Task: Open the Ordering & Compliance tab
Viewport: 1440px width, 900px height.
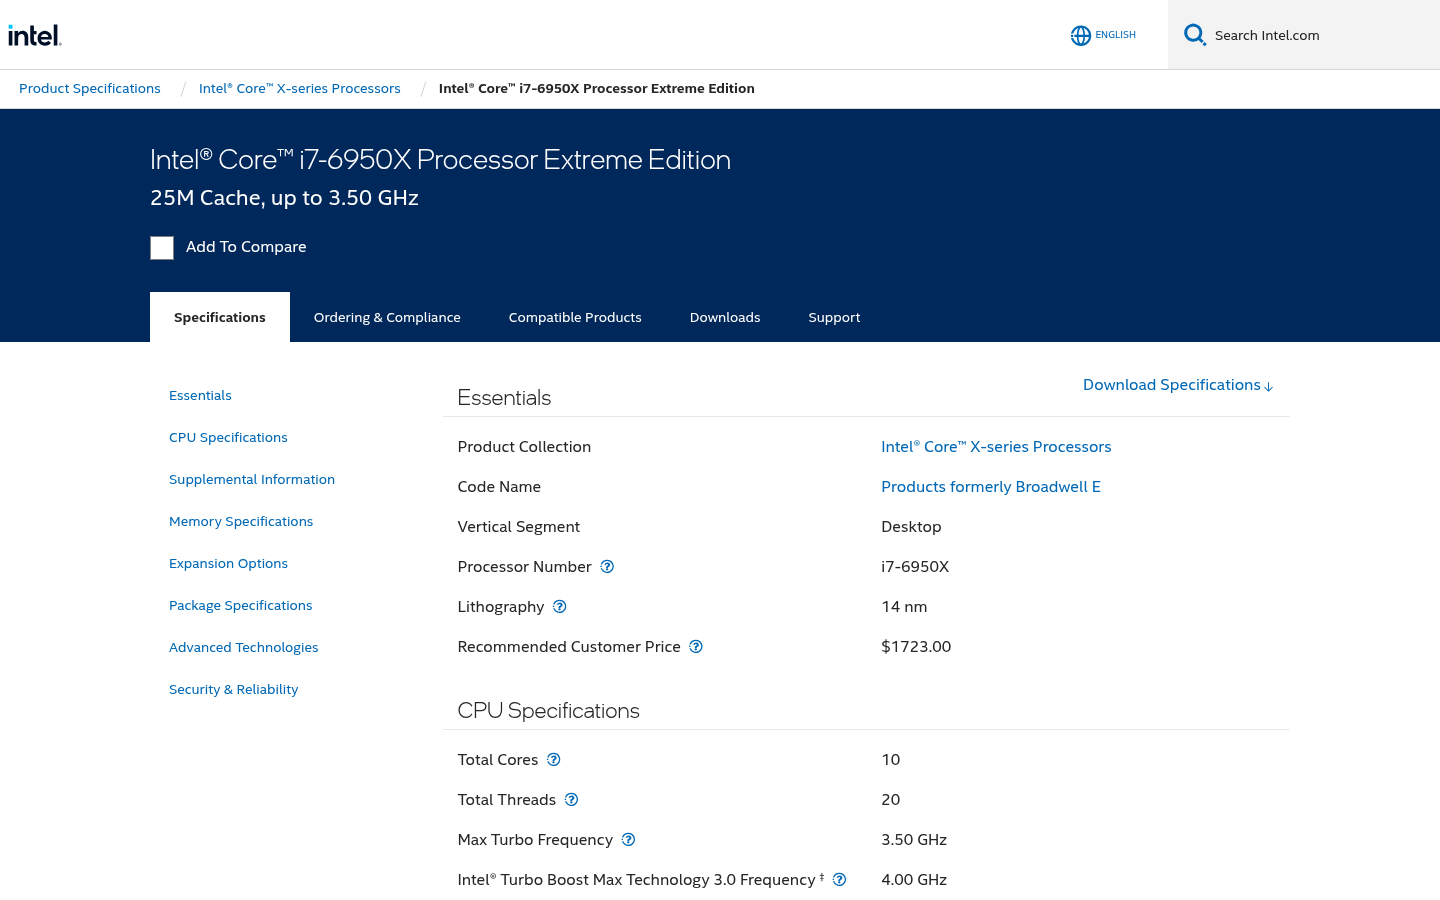Action: pos(387,317)
